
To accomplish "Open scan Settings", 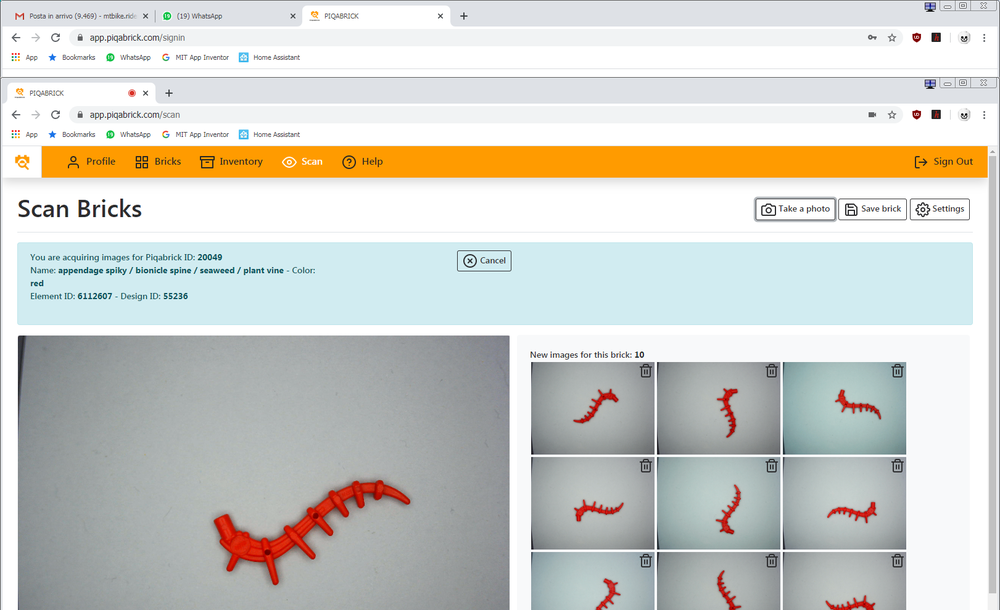I will pos(940,209).
